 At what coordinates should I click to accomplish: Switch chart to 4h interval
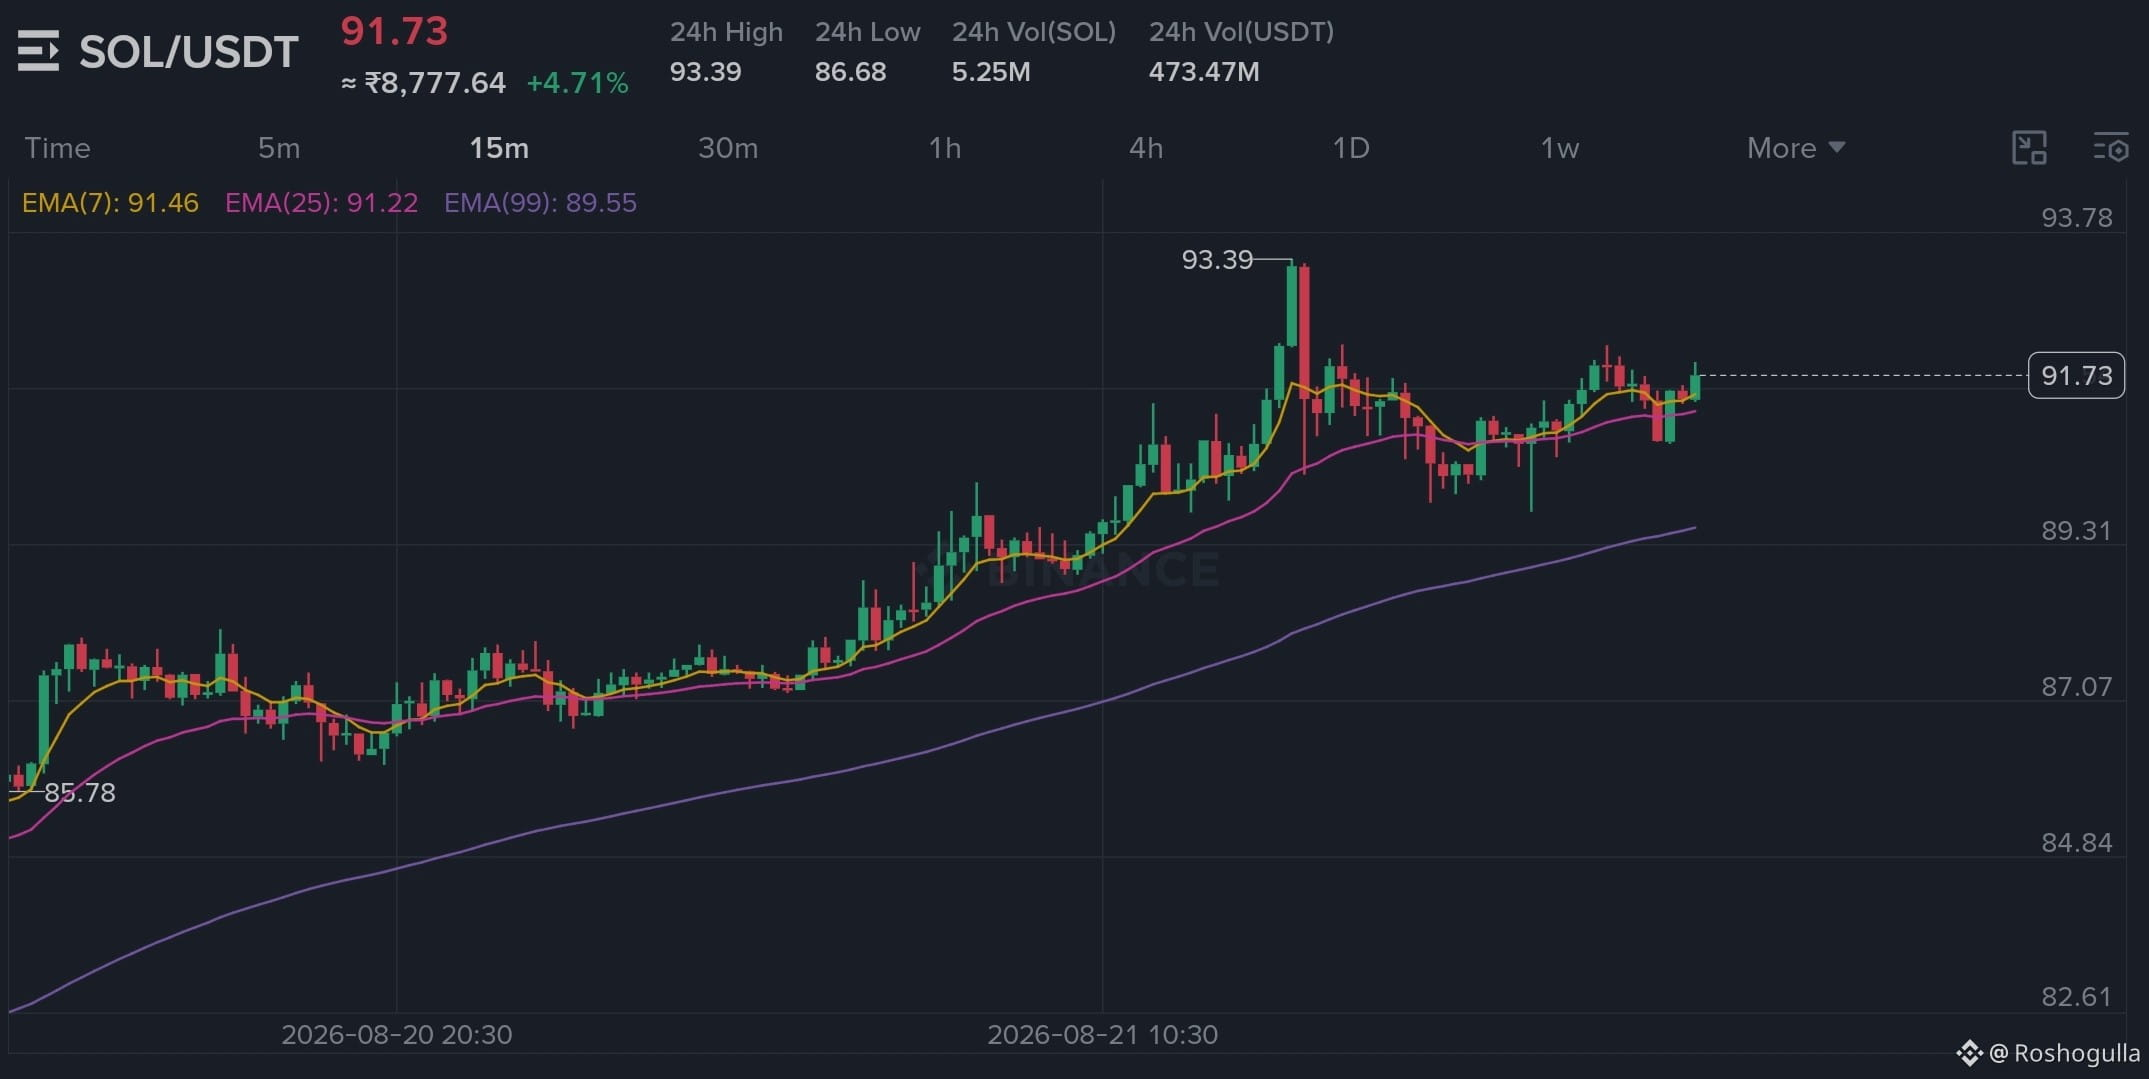pyautogui.click(x=1146, y=148)
